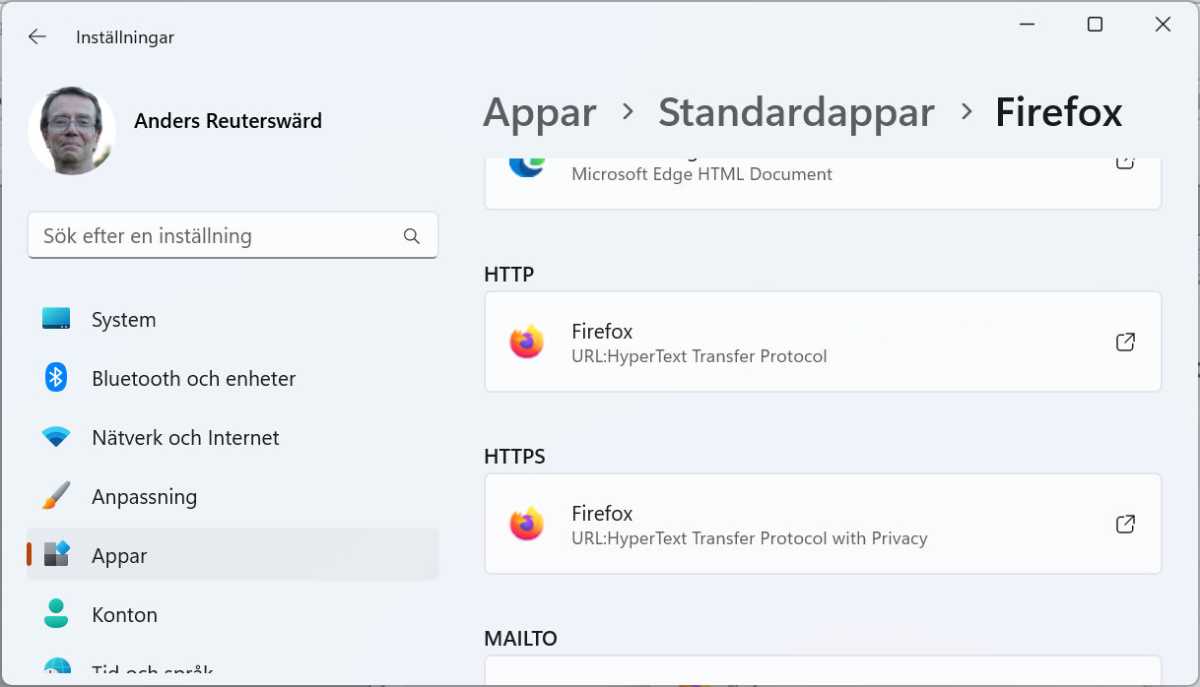The image size is (1200, 687).
Task: Go back to Standardappar breadcrumb
Action: click(796, 112)
